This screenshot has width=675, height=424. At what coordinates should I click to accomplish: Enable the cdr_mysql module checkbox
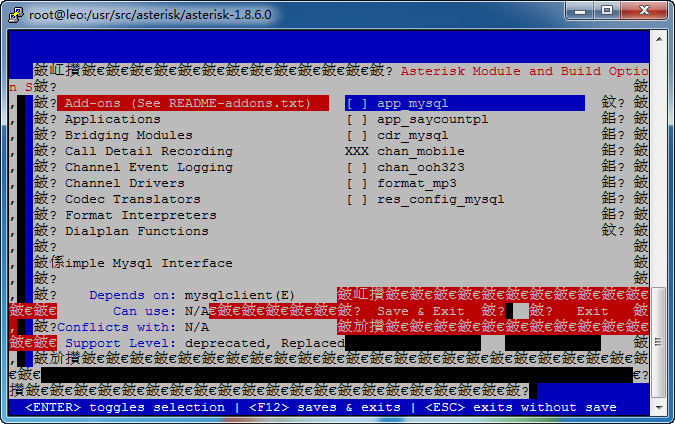point(357,135)
